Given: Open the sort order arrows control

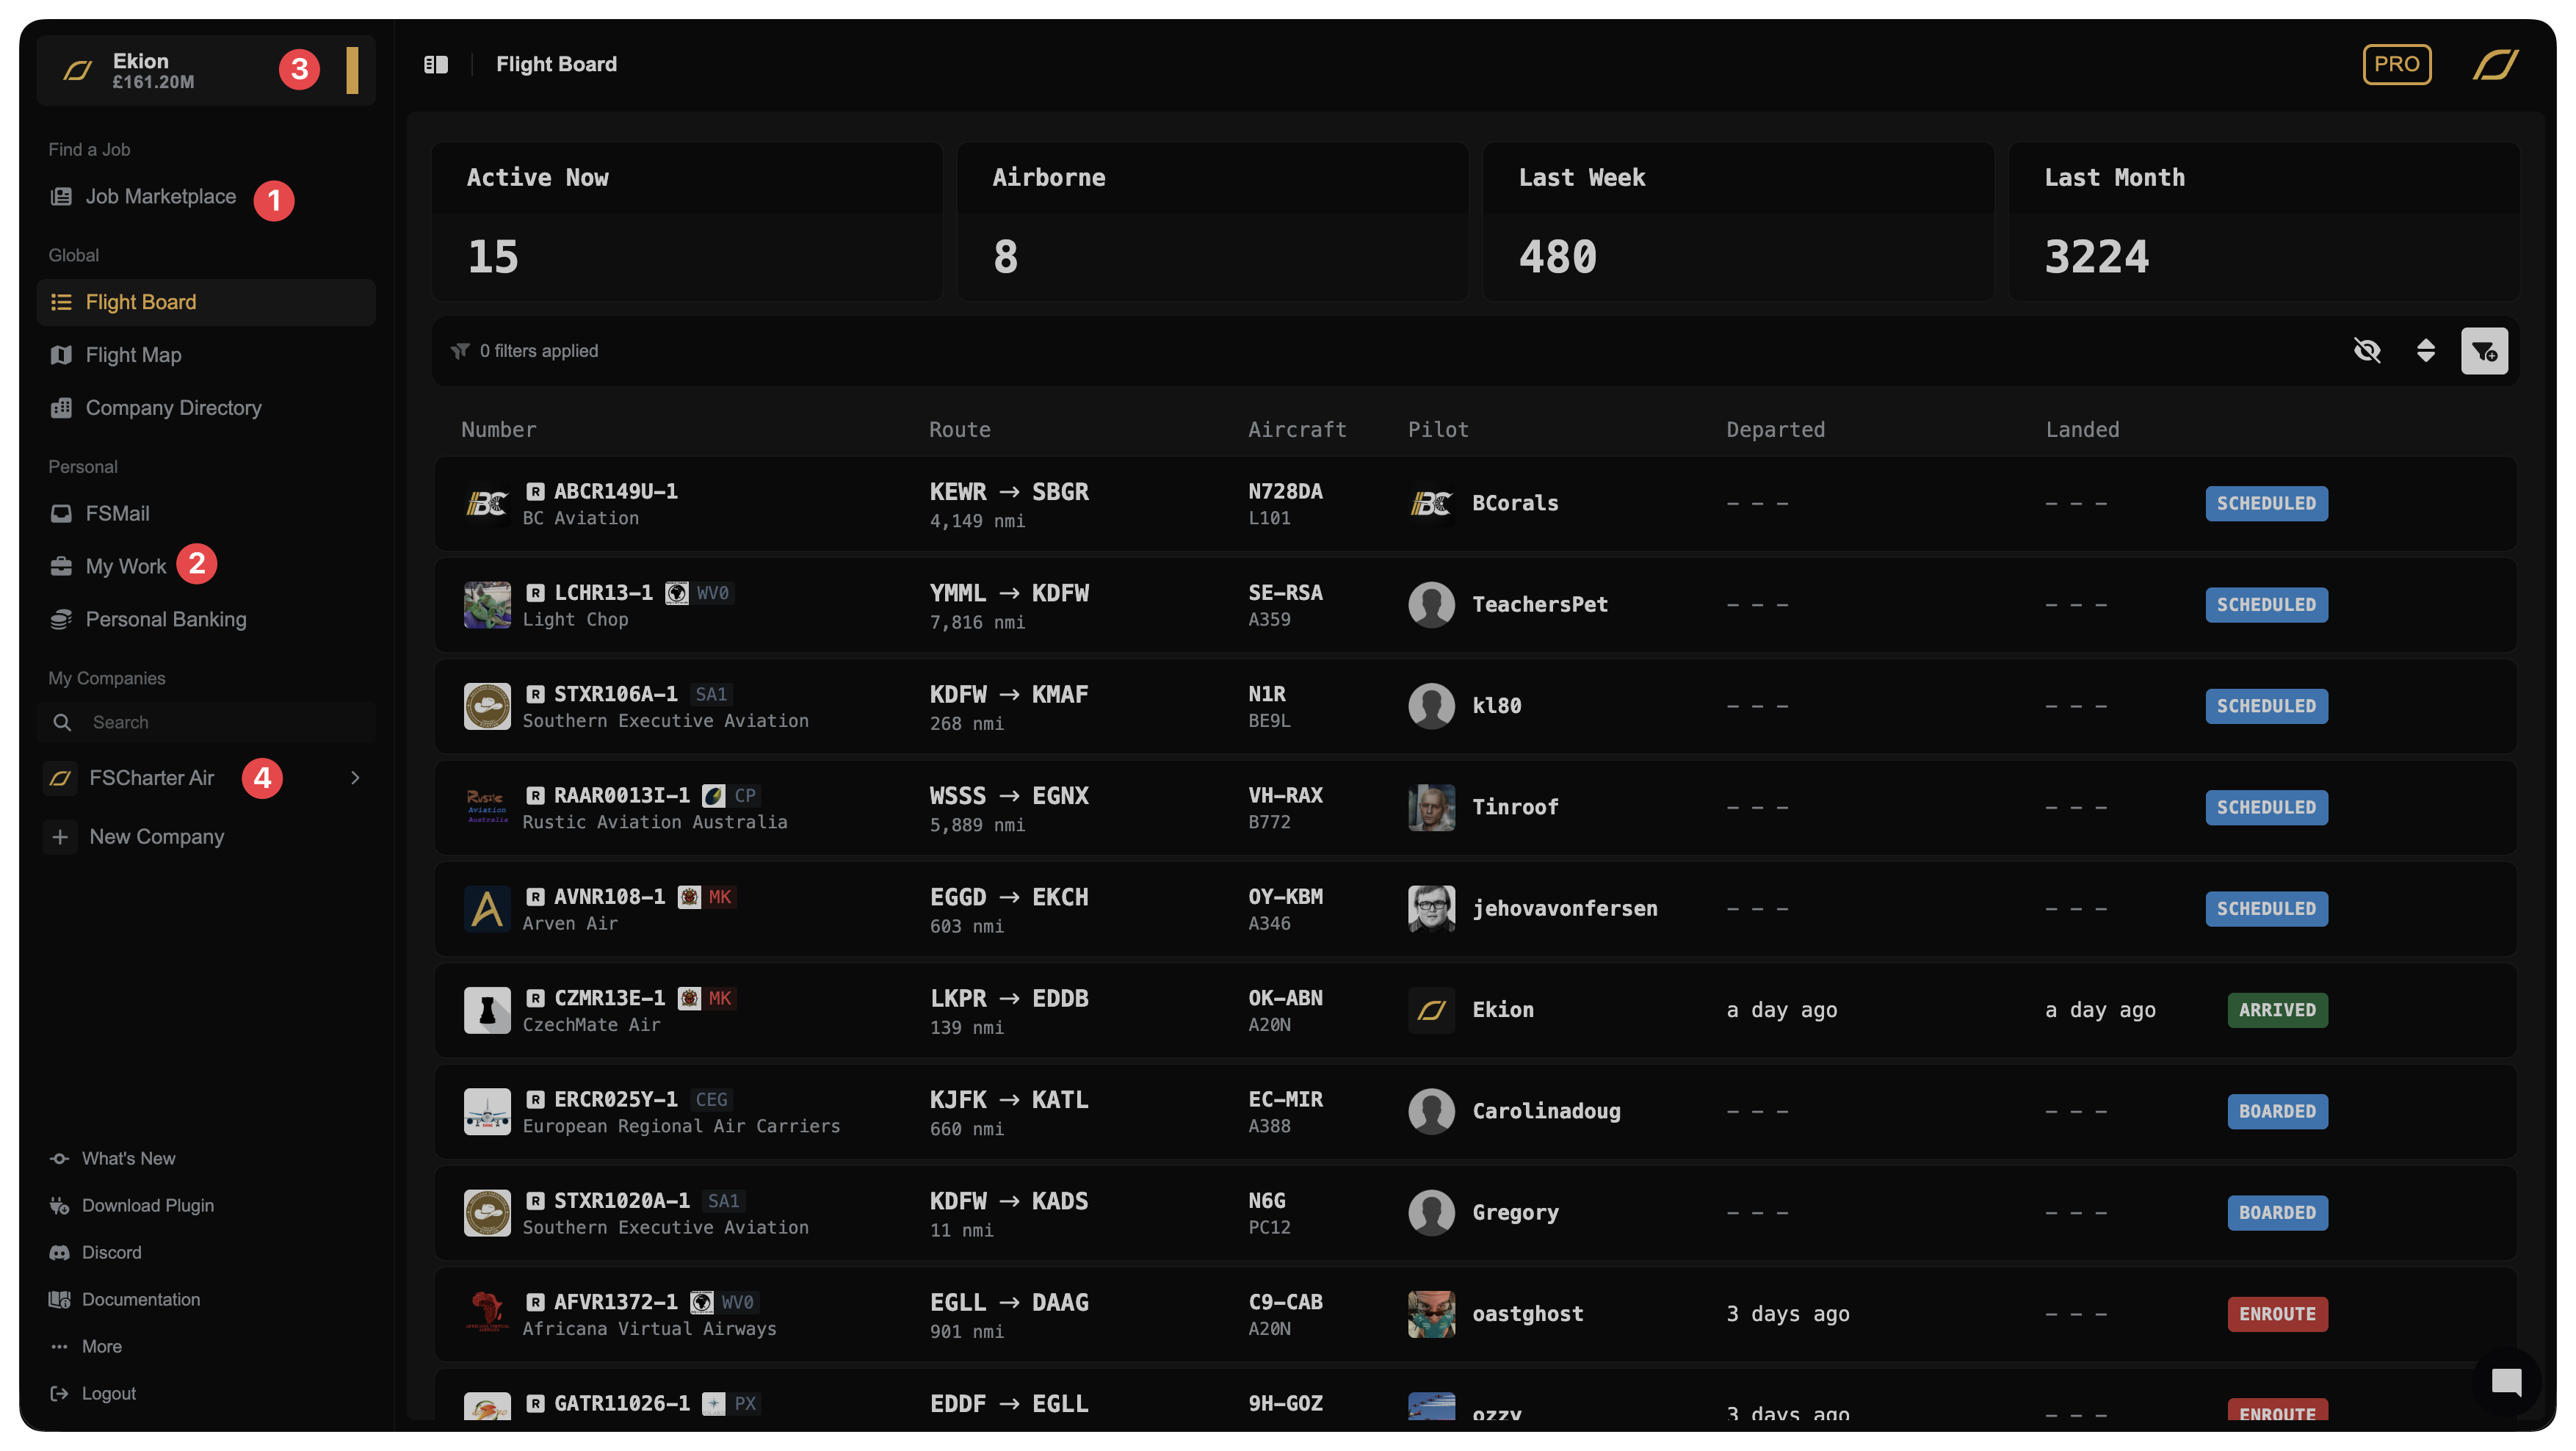Looking at the screenshot, I should [x=2426, y=351].
